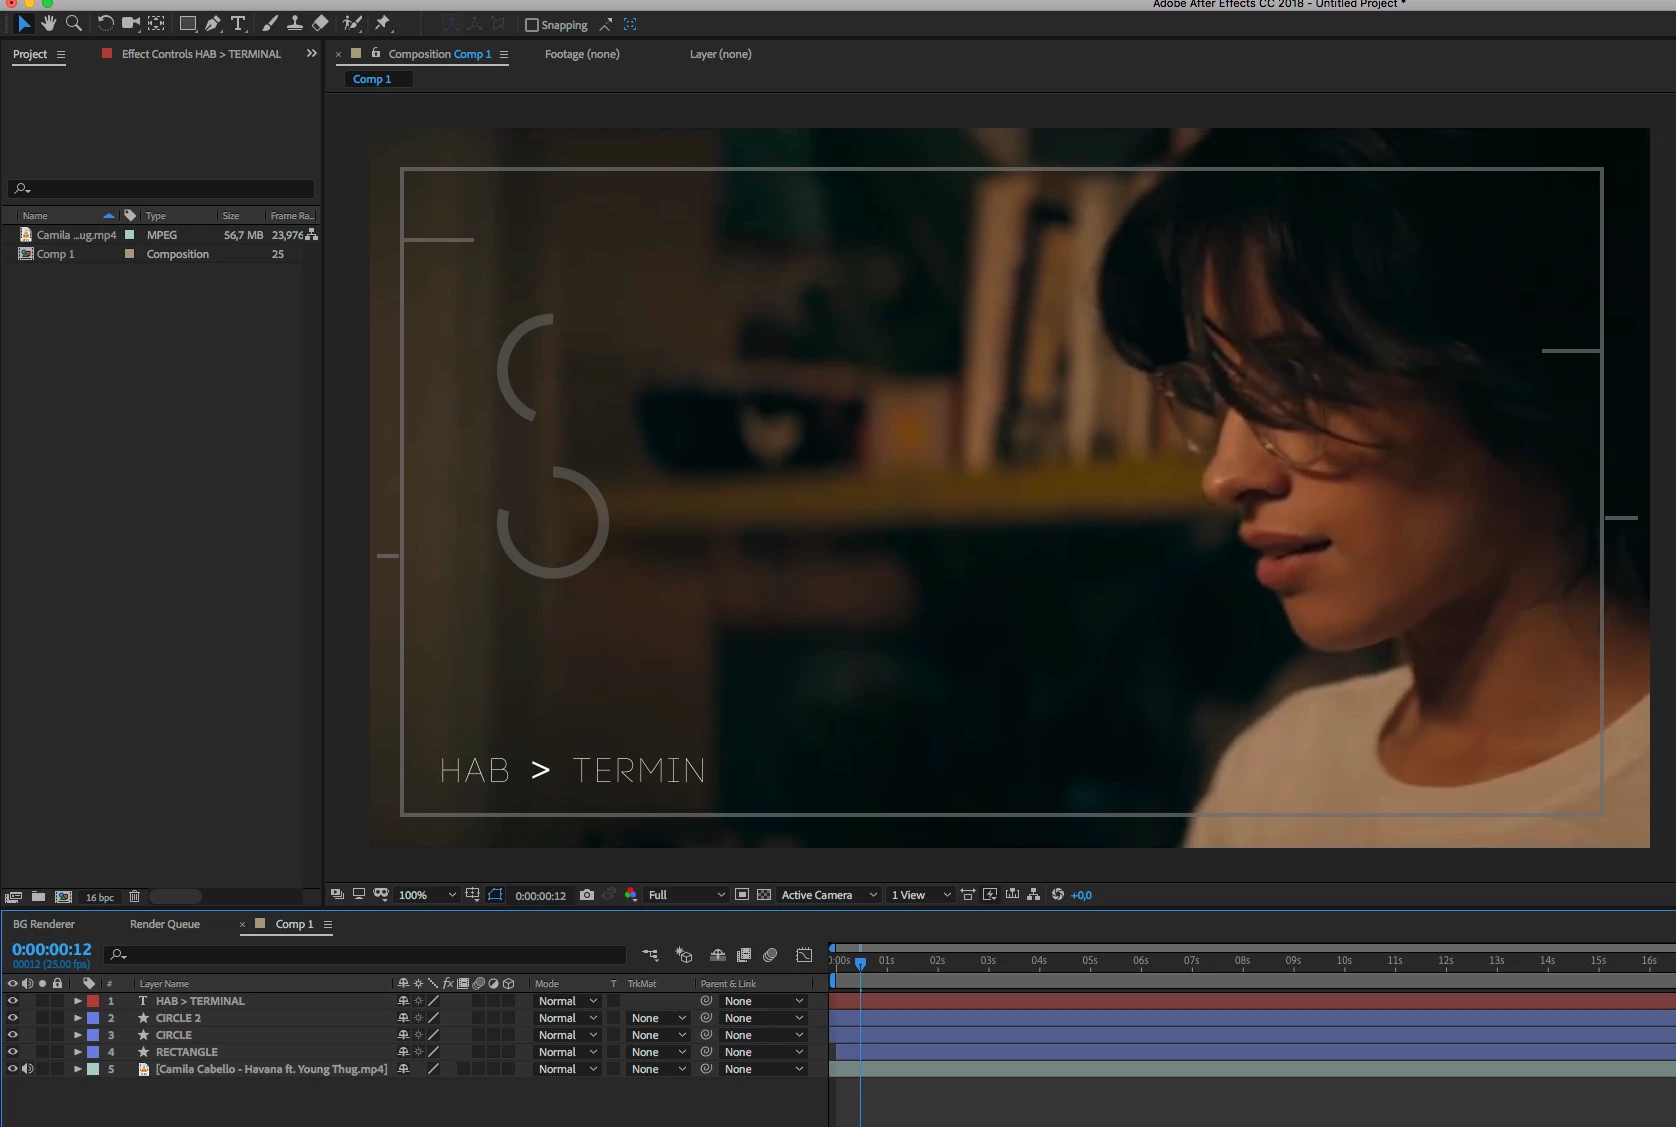Screen dimensions: 1676x1127
Task: Open the Composition Mini-Flowchart
Action: [650, 956]
